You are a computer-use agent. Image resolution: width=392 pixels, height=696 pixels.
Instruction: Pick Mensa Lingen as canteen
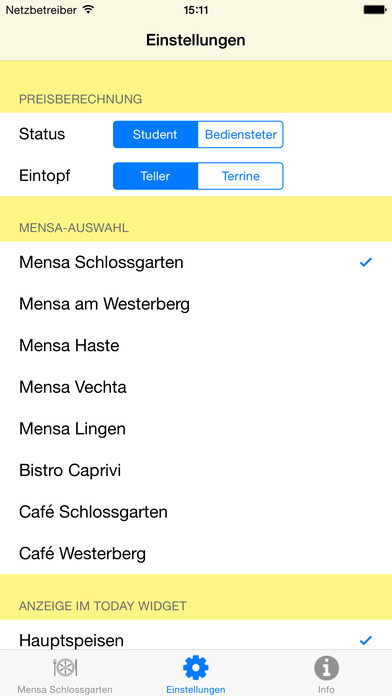pyautogui.click(x=196, y=429)
